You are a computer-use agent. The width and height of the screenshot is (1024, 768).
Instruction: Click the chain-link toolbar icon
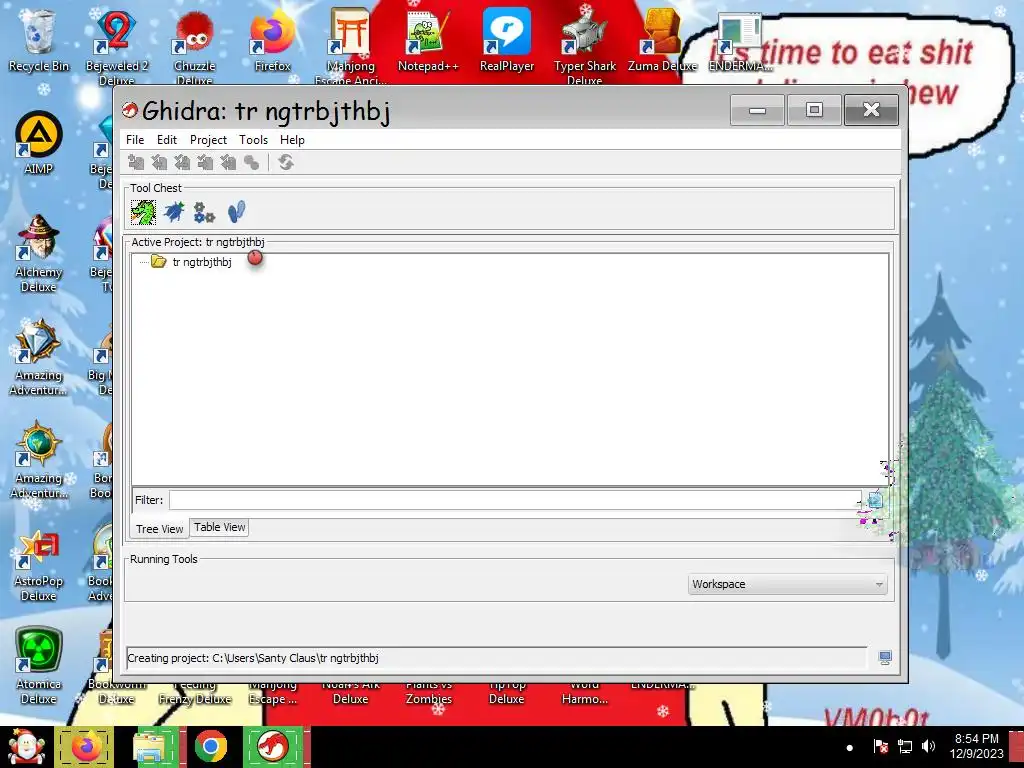click(x=251, y=162)
